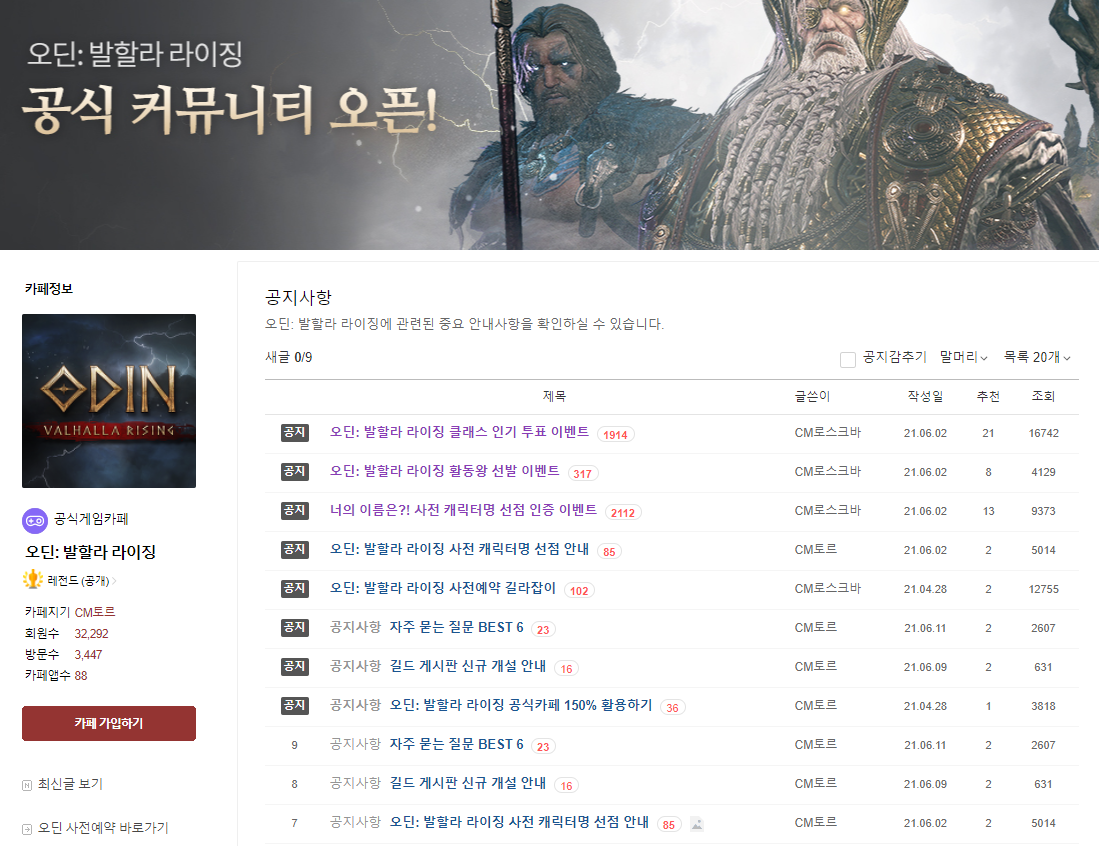This screenshot has height=846, width=1099.
Task: Expand the 레전드 (공개) rank chevron
Action: [114, 580]
